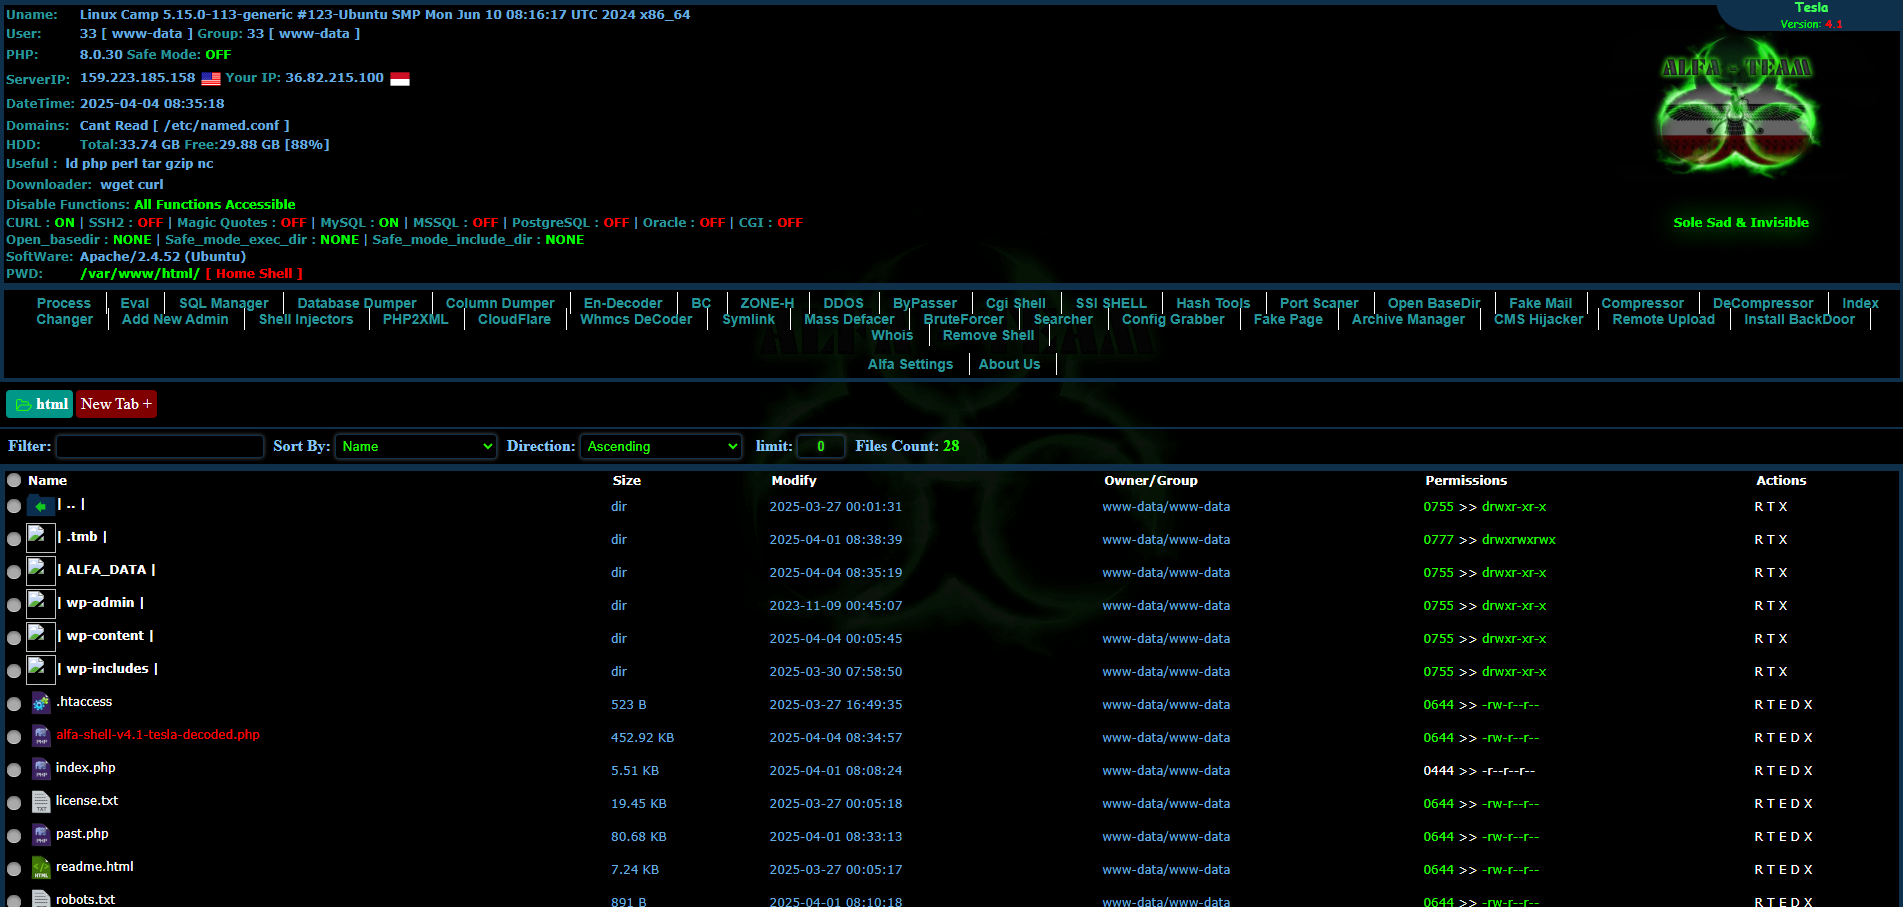Click the text file icon beside license.txt
1903x907 pixels.
[x=41, y=802]
